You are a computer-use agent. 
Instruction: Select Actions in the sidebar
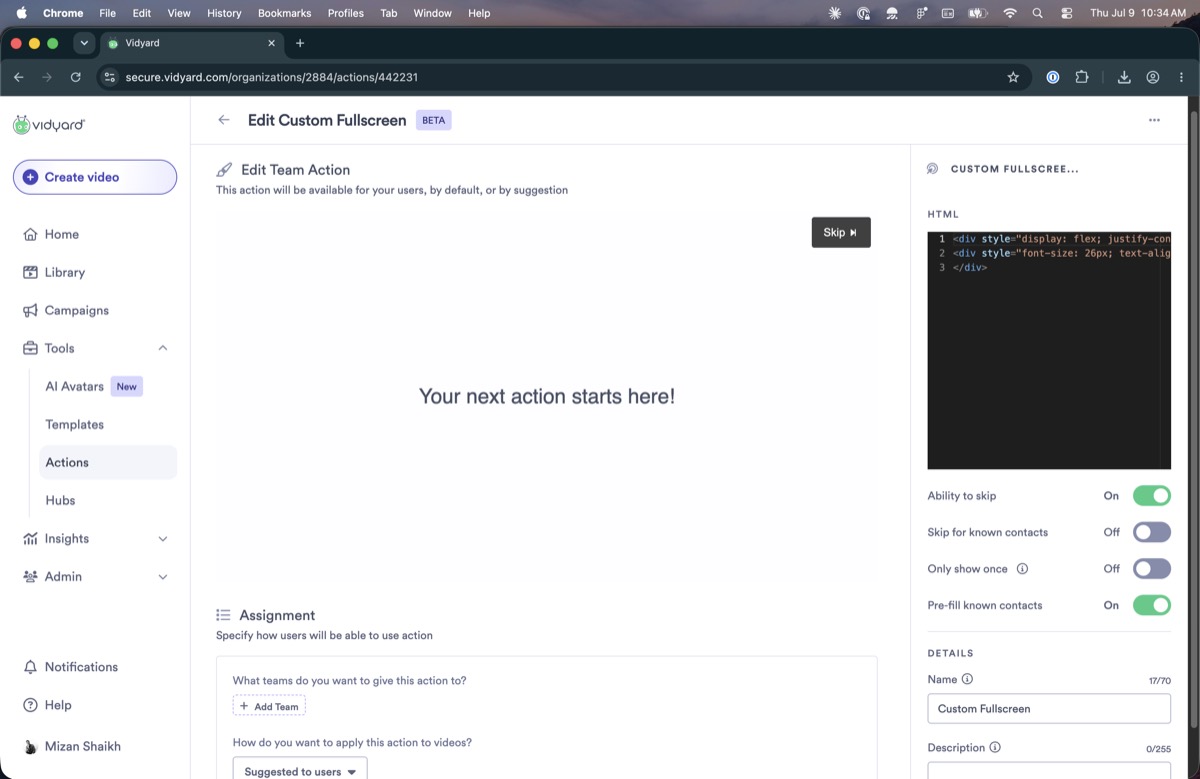(x=108, y=462)
